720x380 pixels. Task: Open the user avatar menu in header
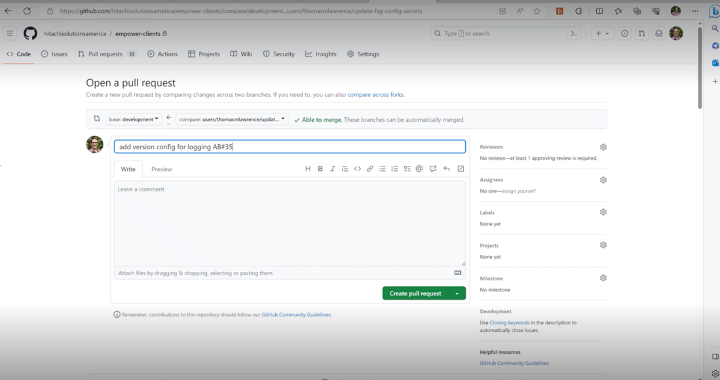tap(676, 33)
